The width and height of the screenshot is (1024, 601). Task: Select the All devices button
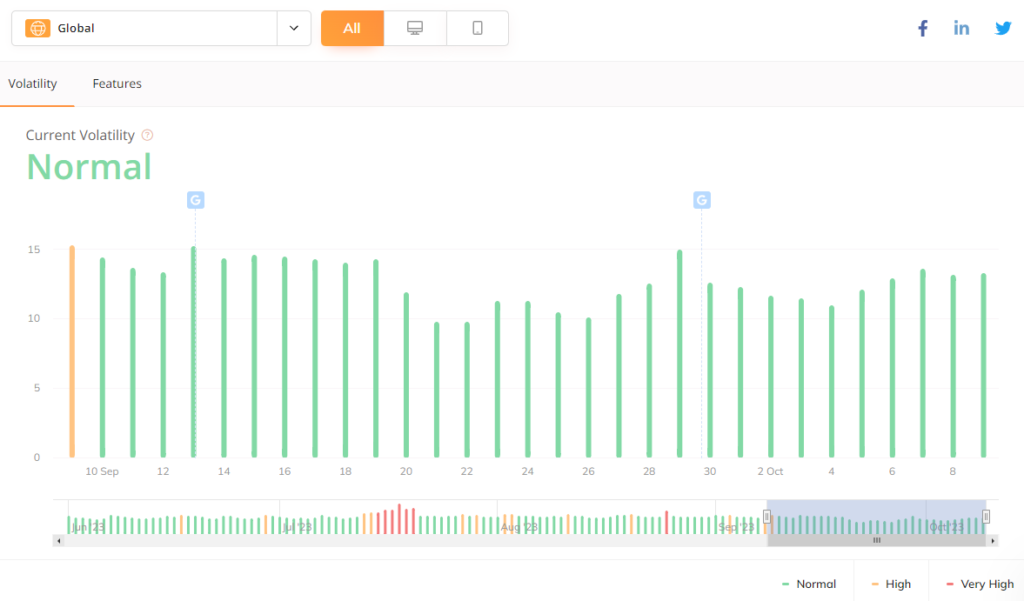pos(352,28)
